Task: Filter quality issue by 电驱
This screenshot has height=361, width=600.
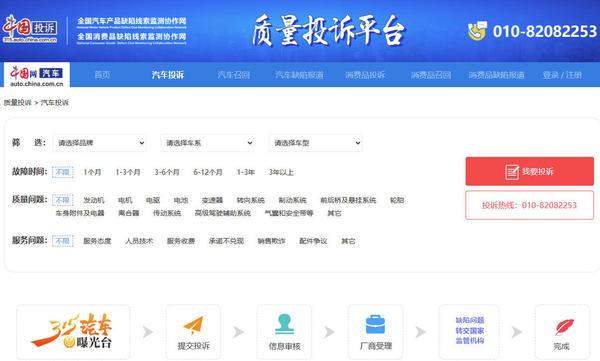Action: click(x=153, y=200)
